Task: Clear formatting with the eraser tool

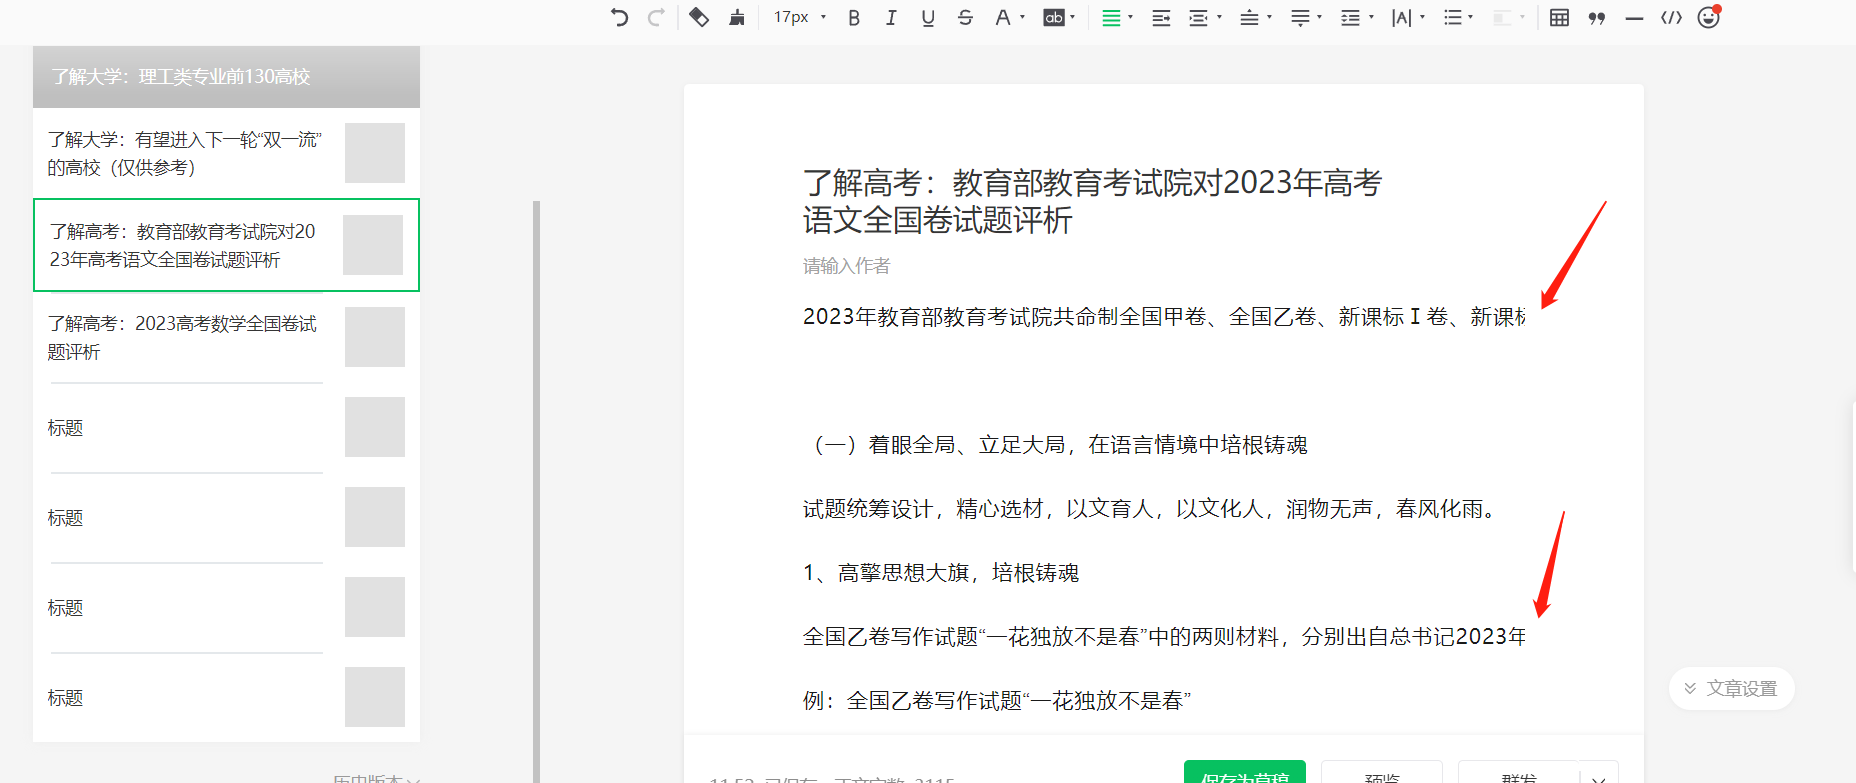Action: click(699, 17)
